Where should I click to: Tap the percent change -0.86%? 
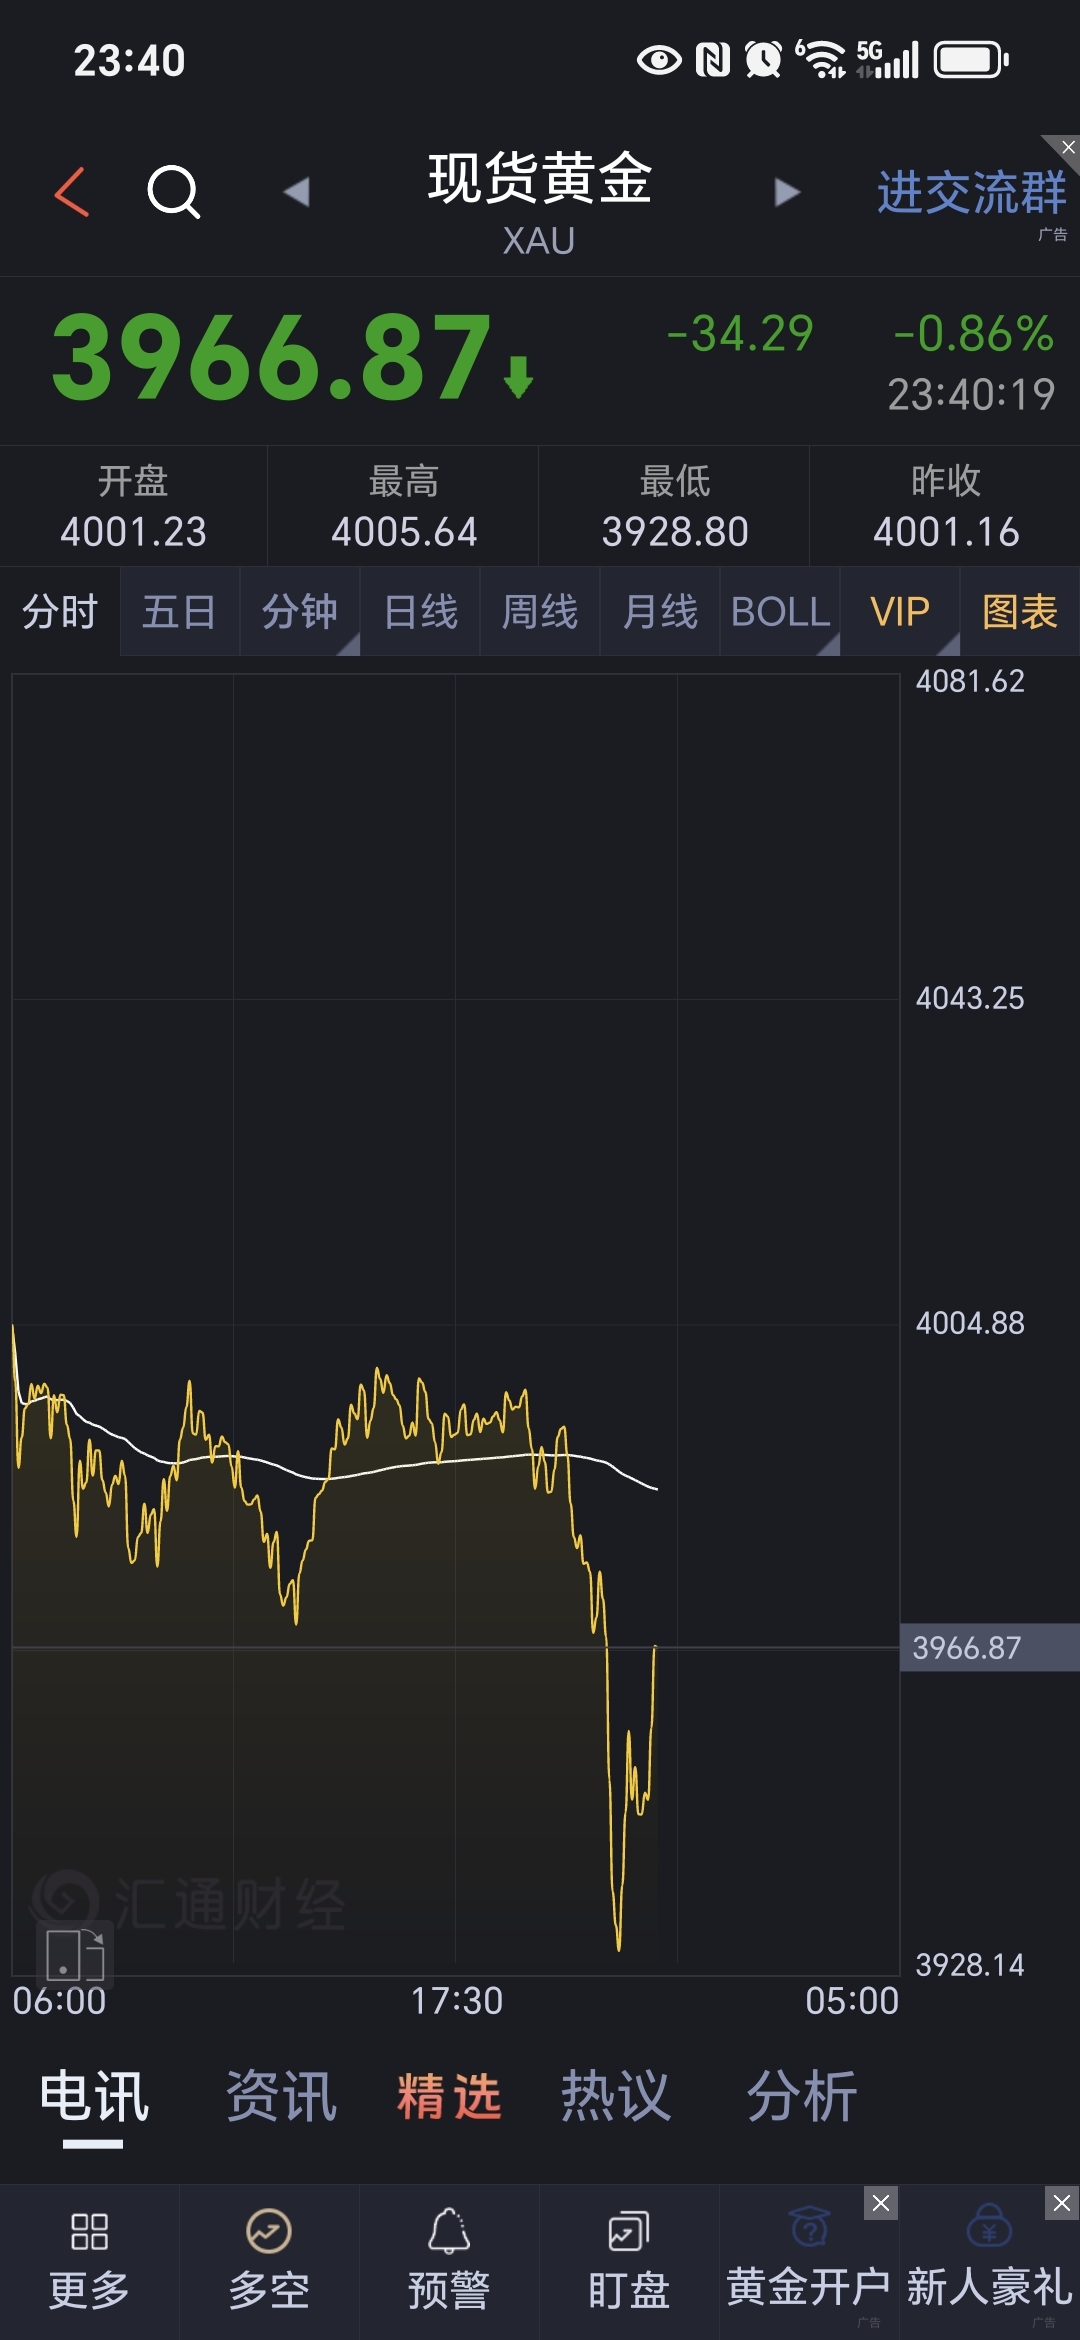[x=973, y=334]
